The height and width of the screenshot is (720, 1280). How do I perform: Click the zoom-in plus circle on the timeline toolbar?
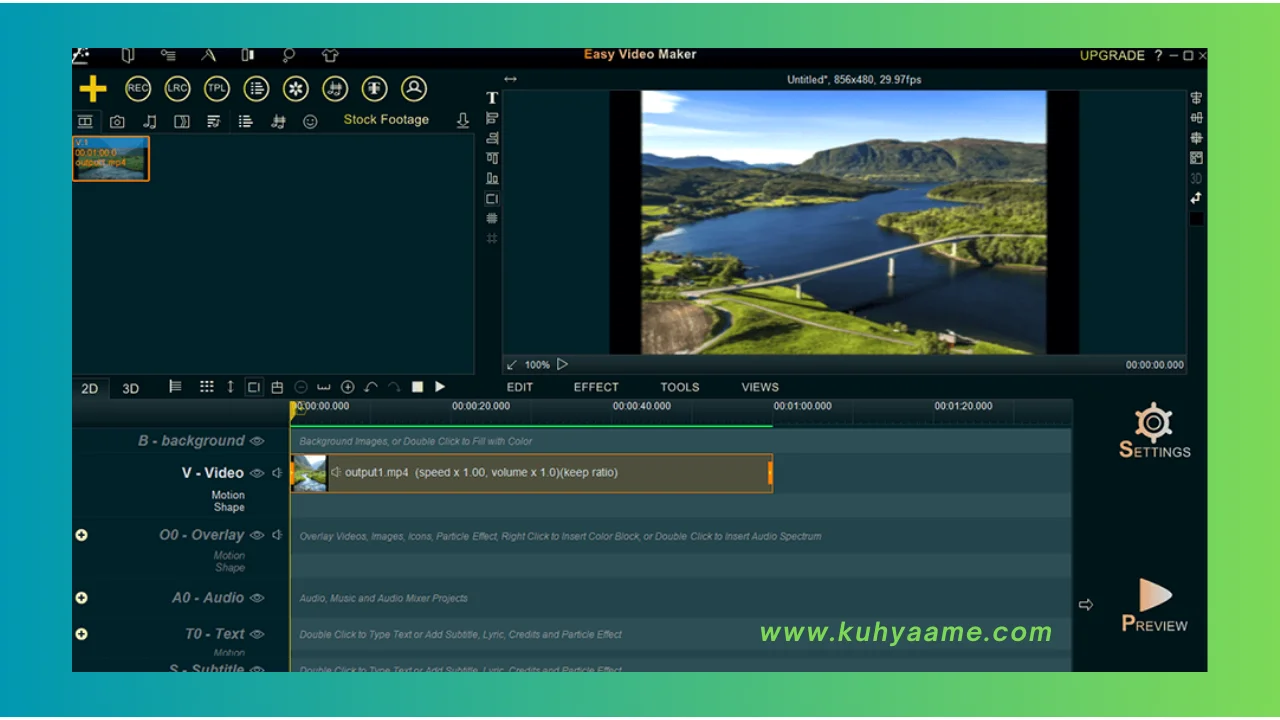tap(347, 387)
